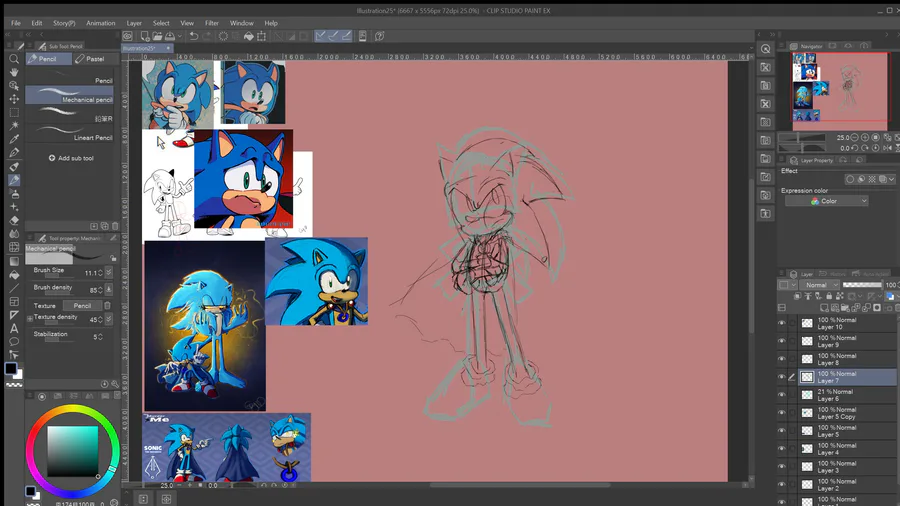Open the Normal blending mode dropdown

821,285
